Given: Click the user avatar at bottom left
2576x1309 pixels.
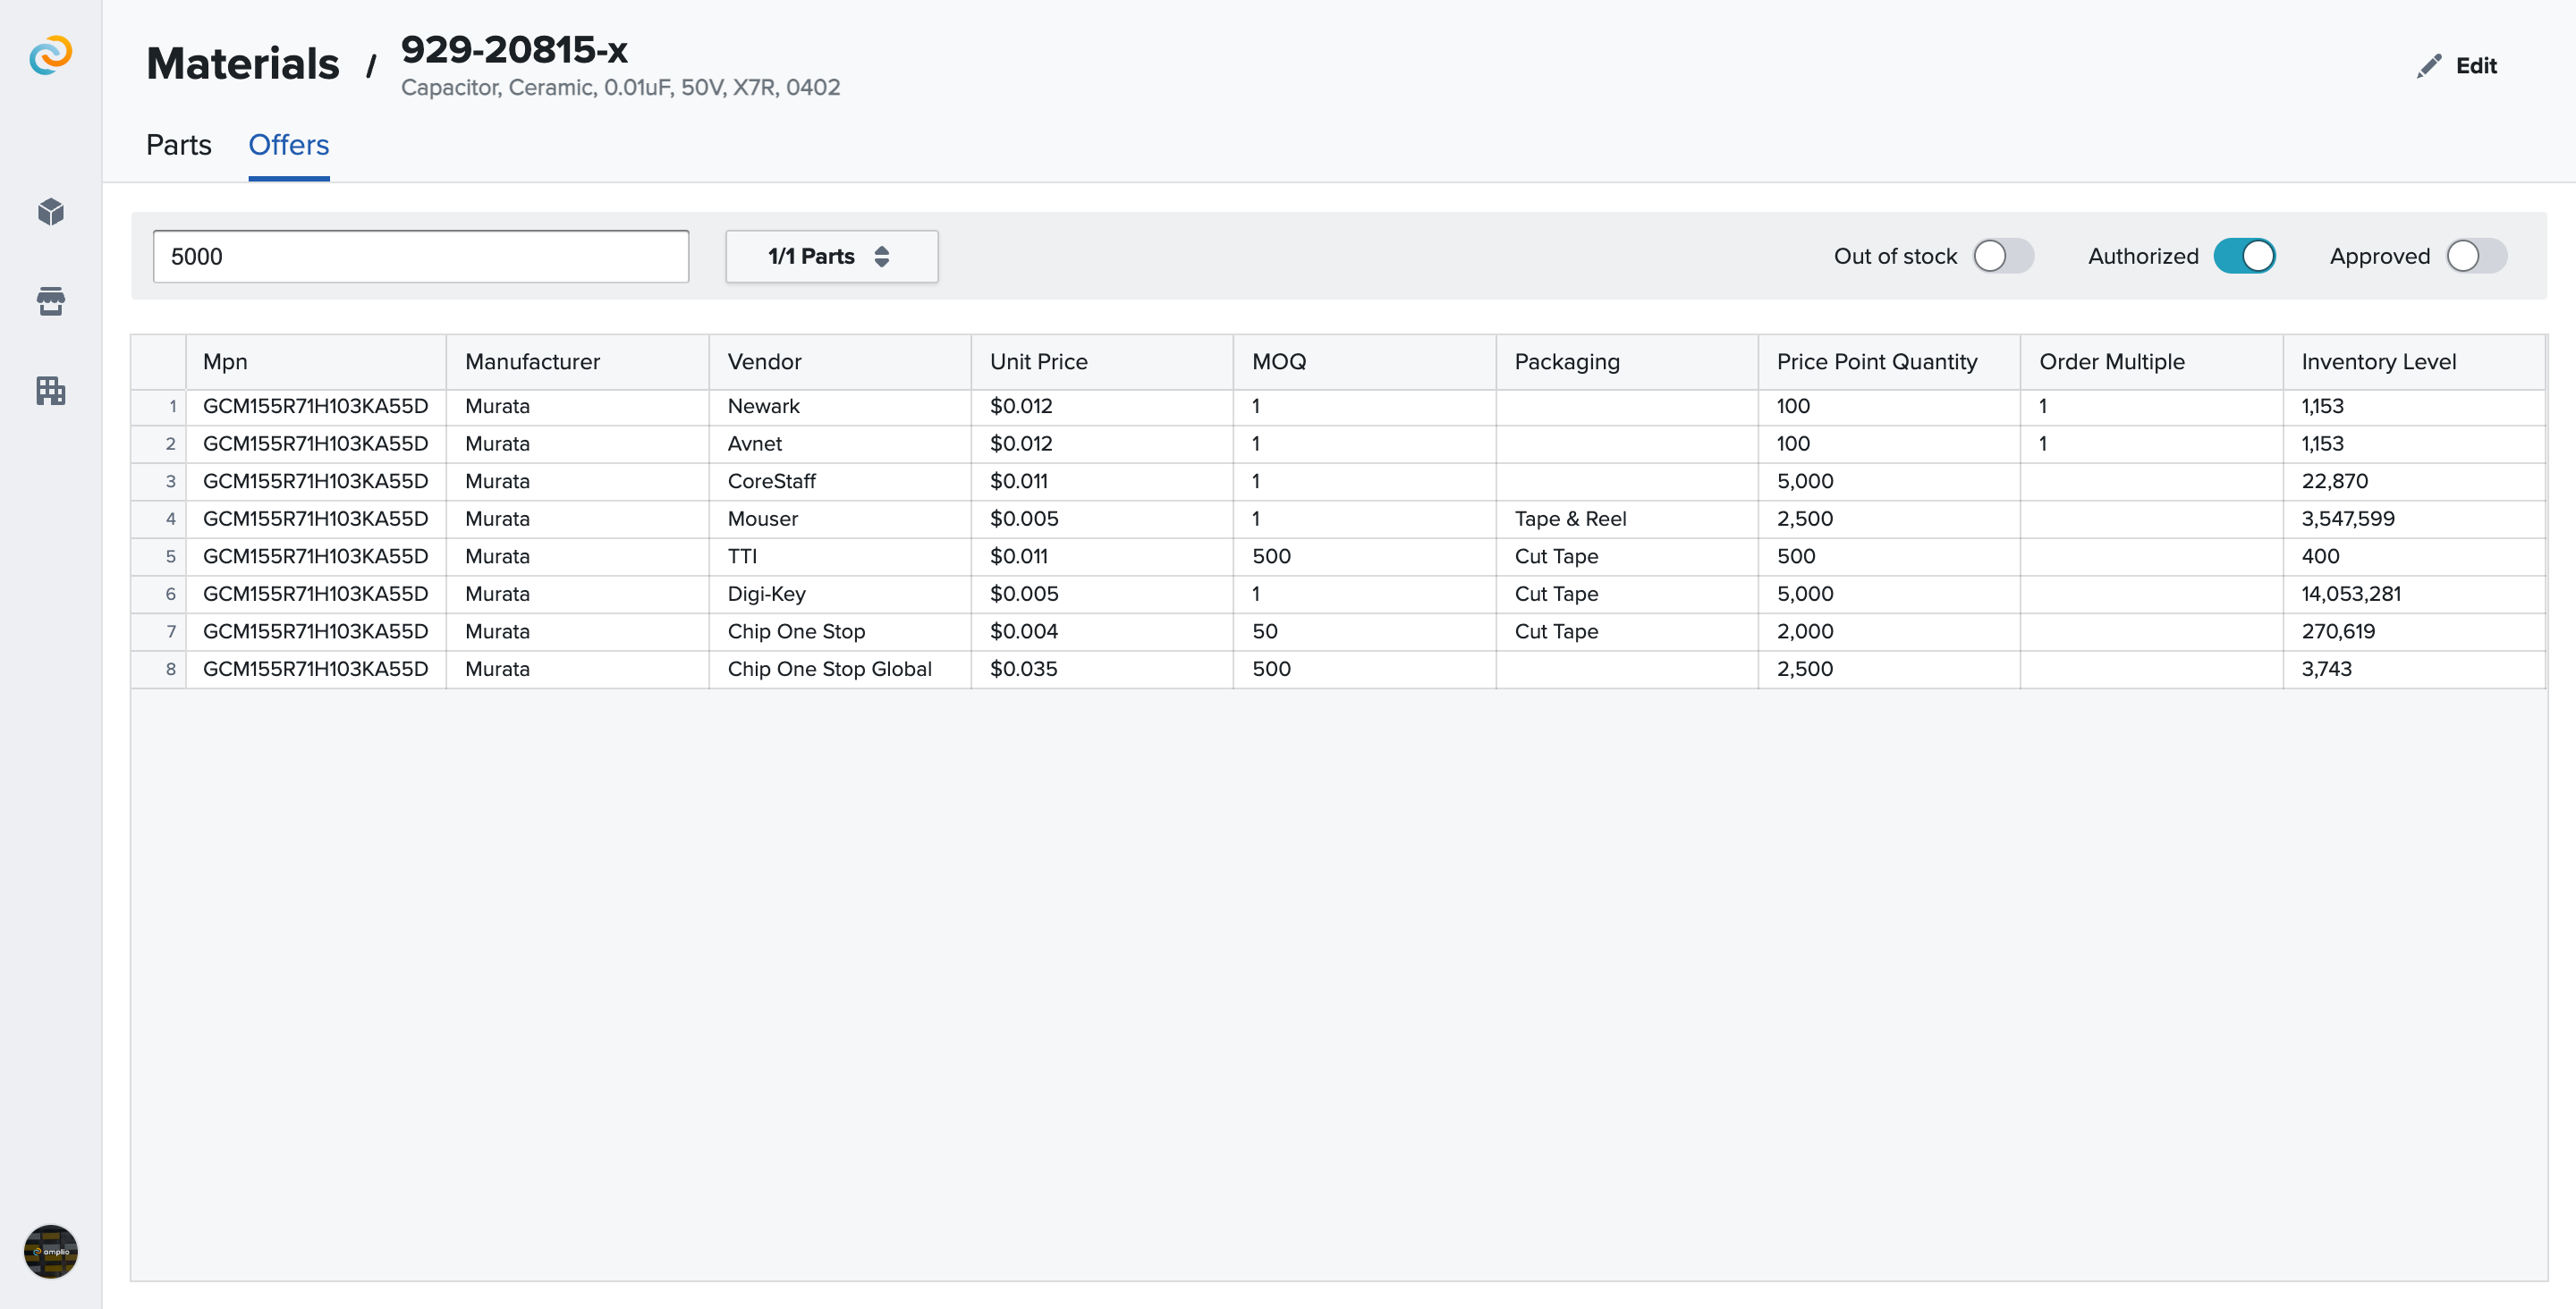Looking at the screenshot, I should tap(51, 1251).
